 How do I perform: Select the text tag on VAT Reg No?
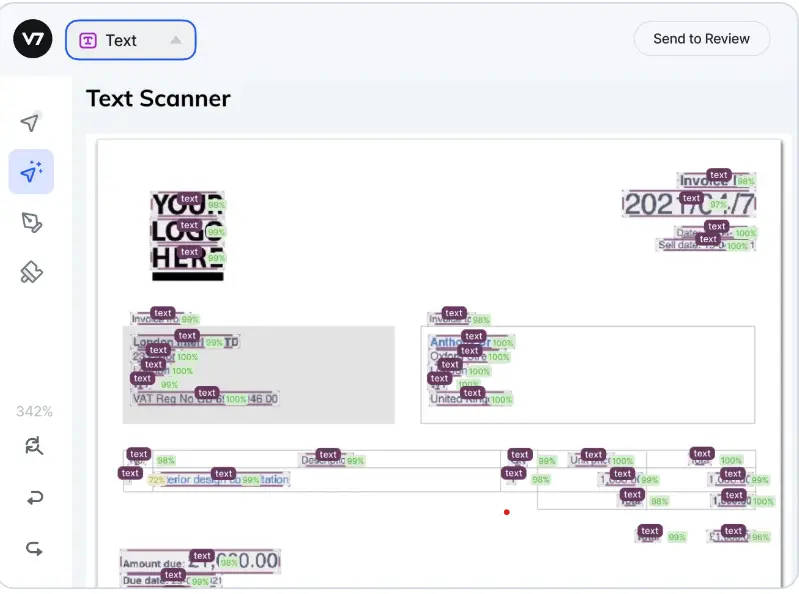207,393
